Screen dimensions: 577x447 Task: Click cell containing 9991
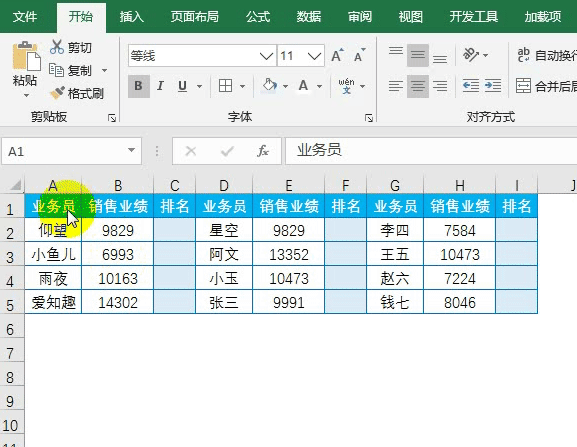289,302
